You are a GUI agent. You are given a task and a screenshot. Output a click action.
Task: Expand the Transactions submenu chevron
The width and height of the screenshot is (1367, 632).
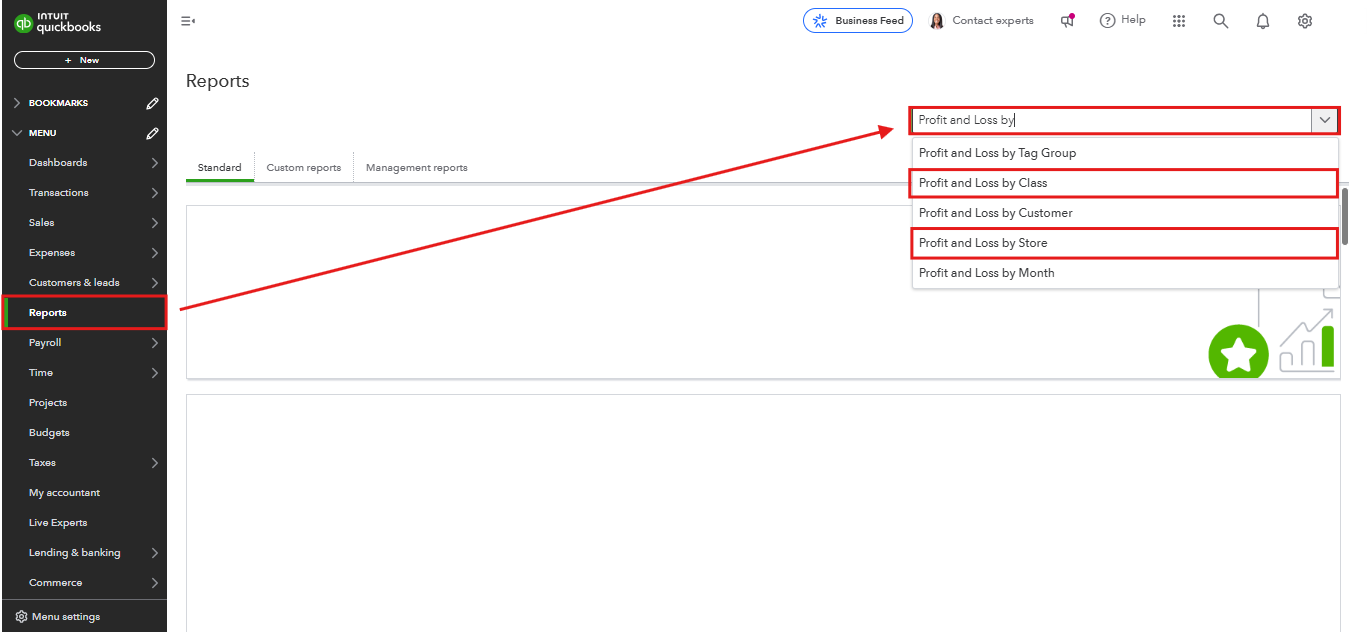click(x=155, y=193)
